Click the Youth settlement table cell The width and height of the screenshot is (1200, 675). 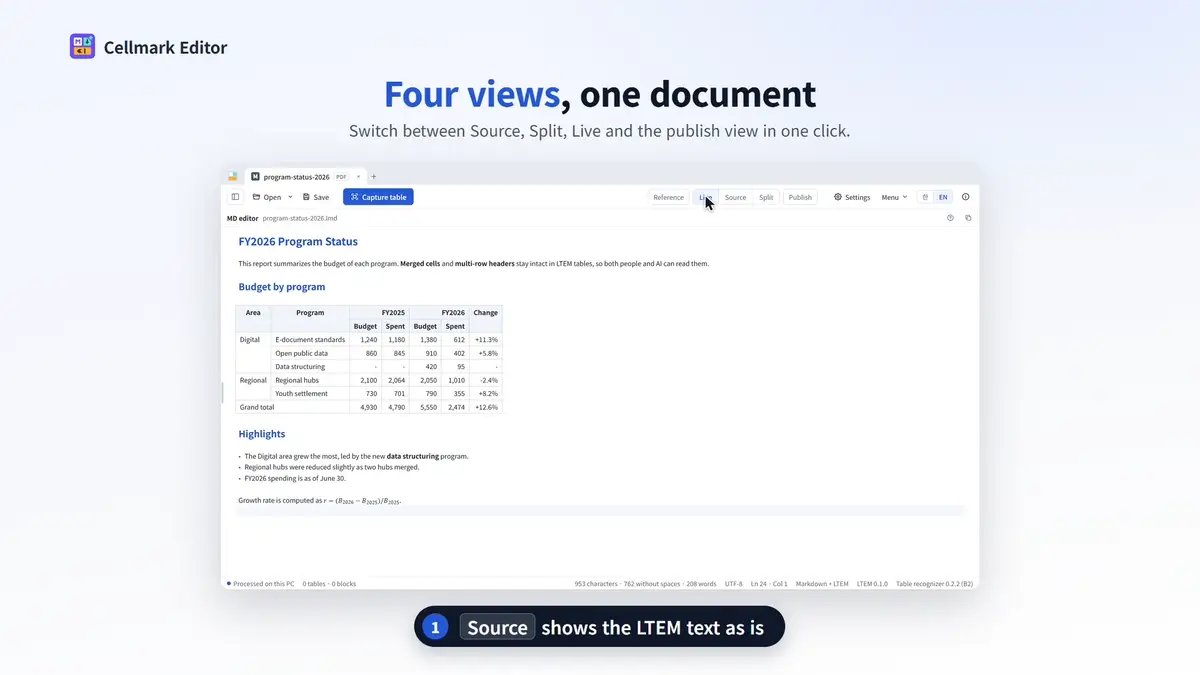pyautogui.click(x=310, y=394)
